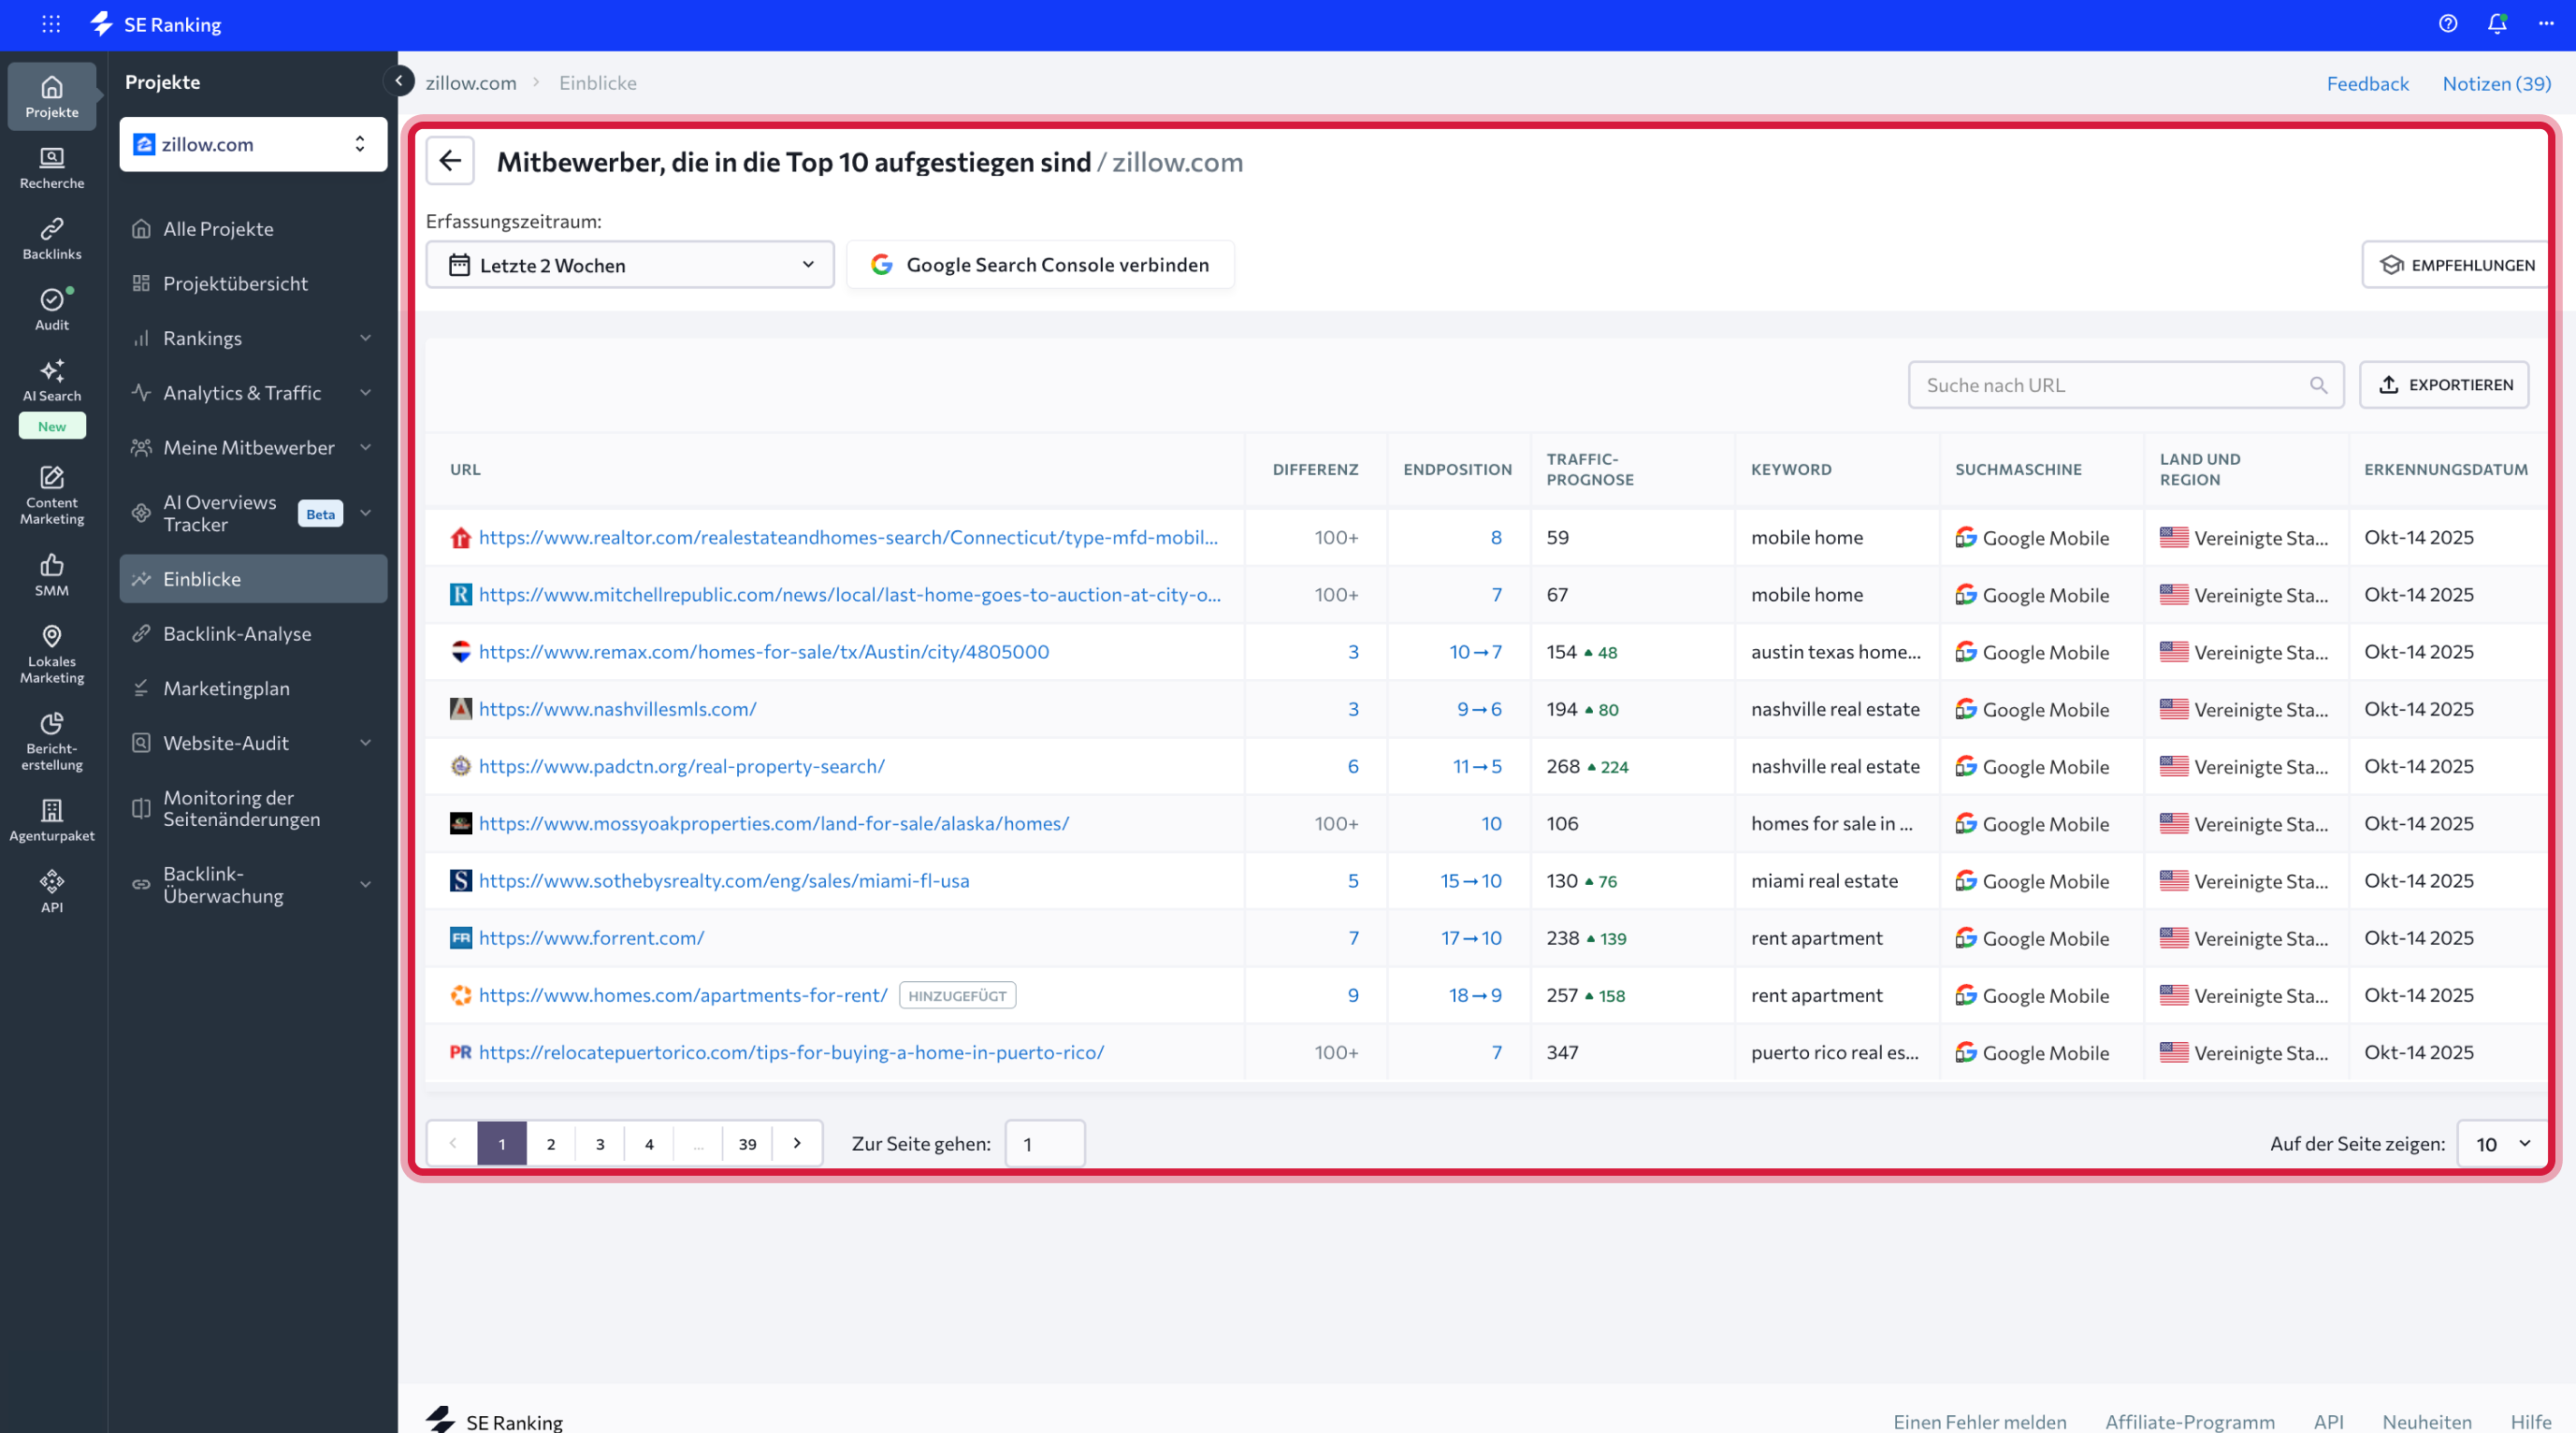The width and height of the screenshot is (2576, 1433).
Task: Collapse the Projekte sidebar panel
Action: click(x=398, y=81)
